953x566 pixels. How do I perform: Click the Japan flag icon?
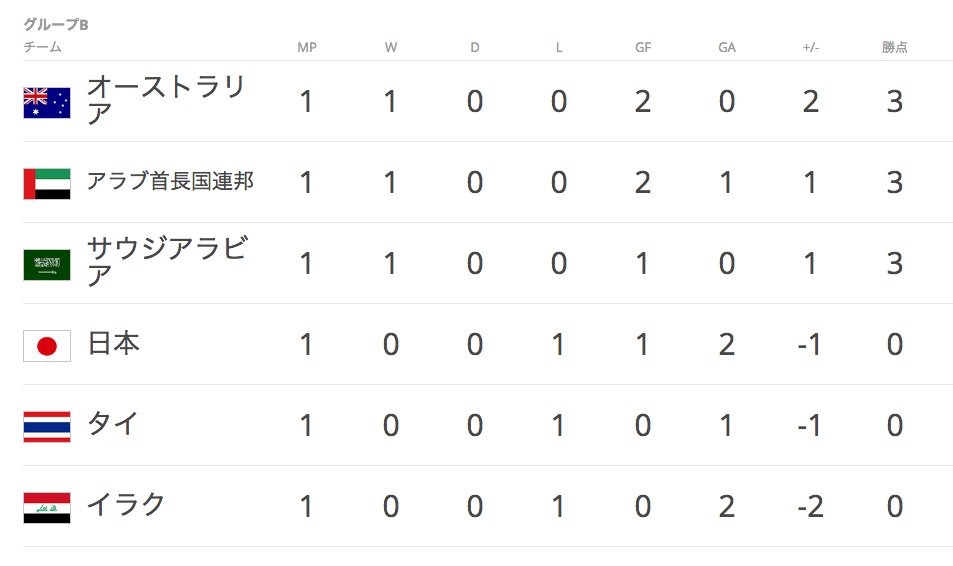[47, 346]
